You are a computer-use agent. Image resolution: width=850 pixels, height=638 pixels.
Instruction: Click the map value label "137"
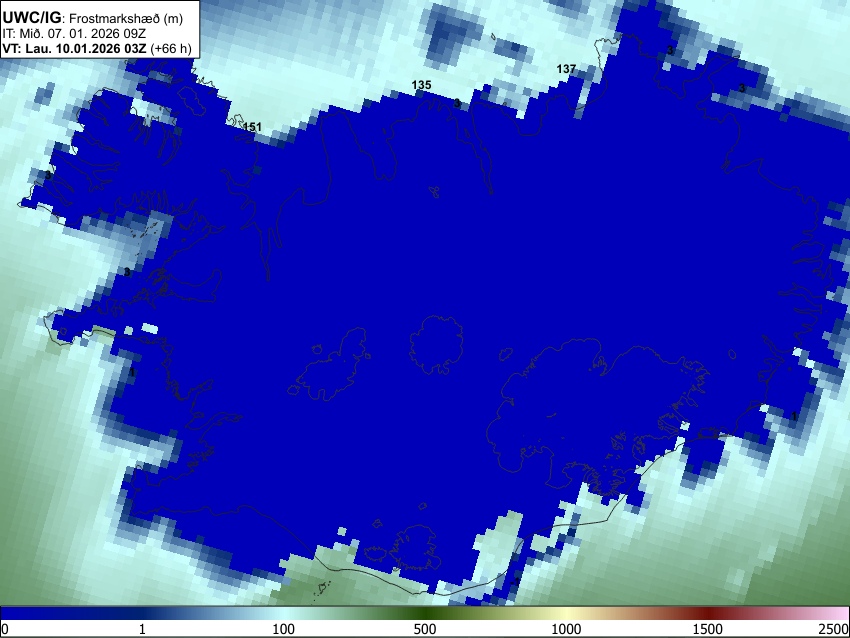566,69
